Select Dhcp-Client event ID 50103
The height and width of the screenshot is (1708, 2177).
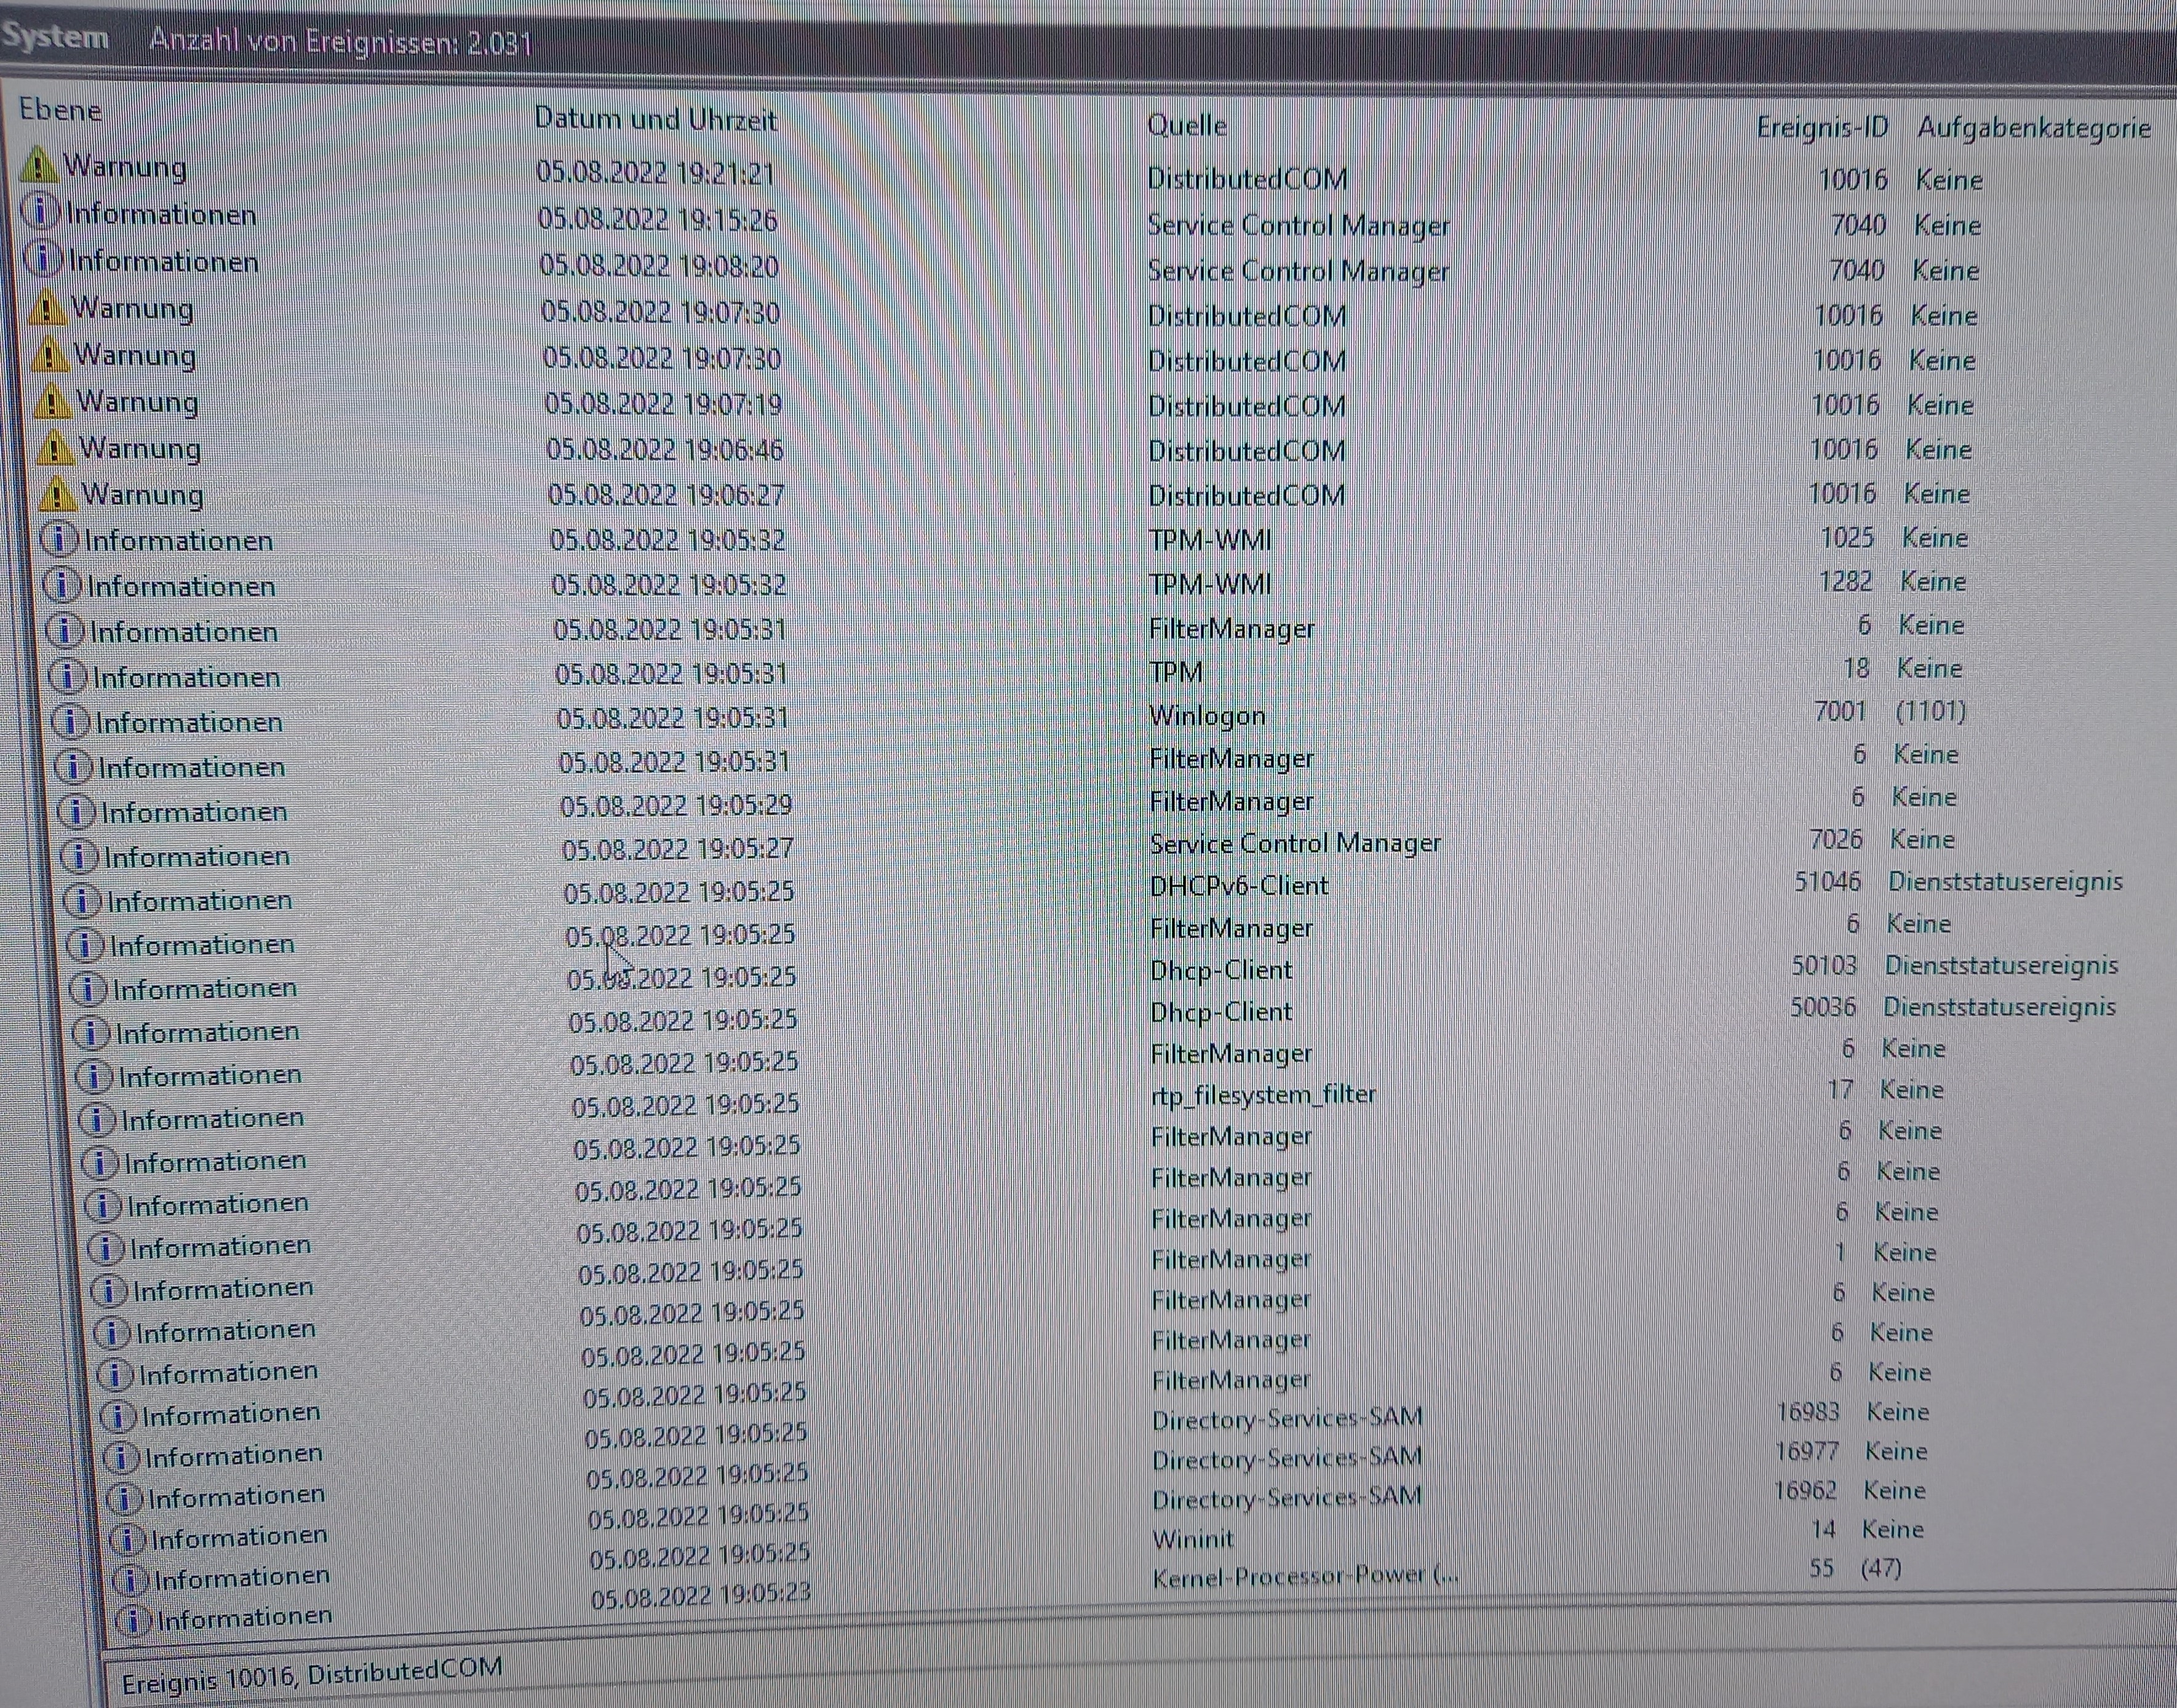(x=1220, y=970)
